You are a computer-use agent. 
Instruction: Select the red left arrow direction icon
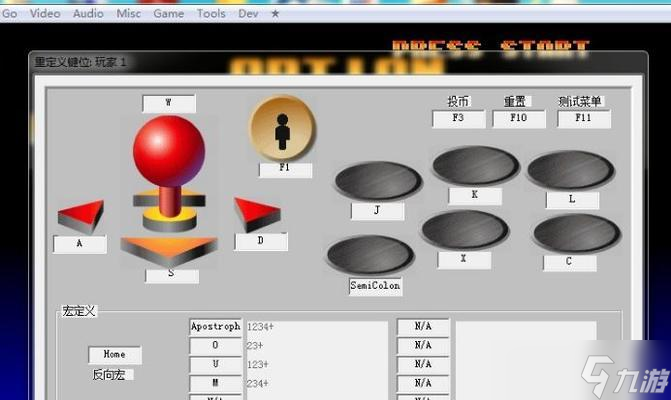tap(83, 215)
